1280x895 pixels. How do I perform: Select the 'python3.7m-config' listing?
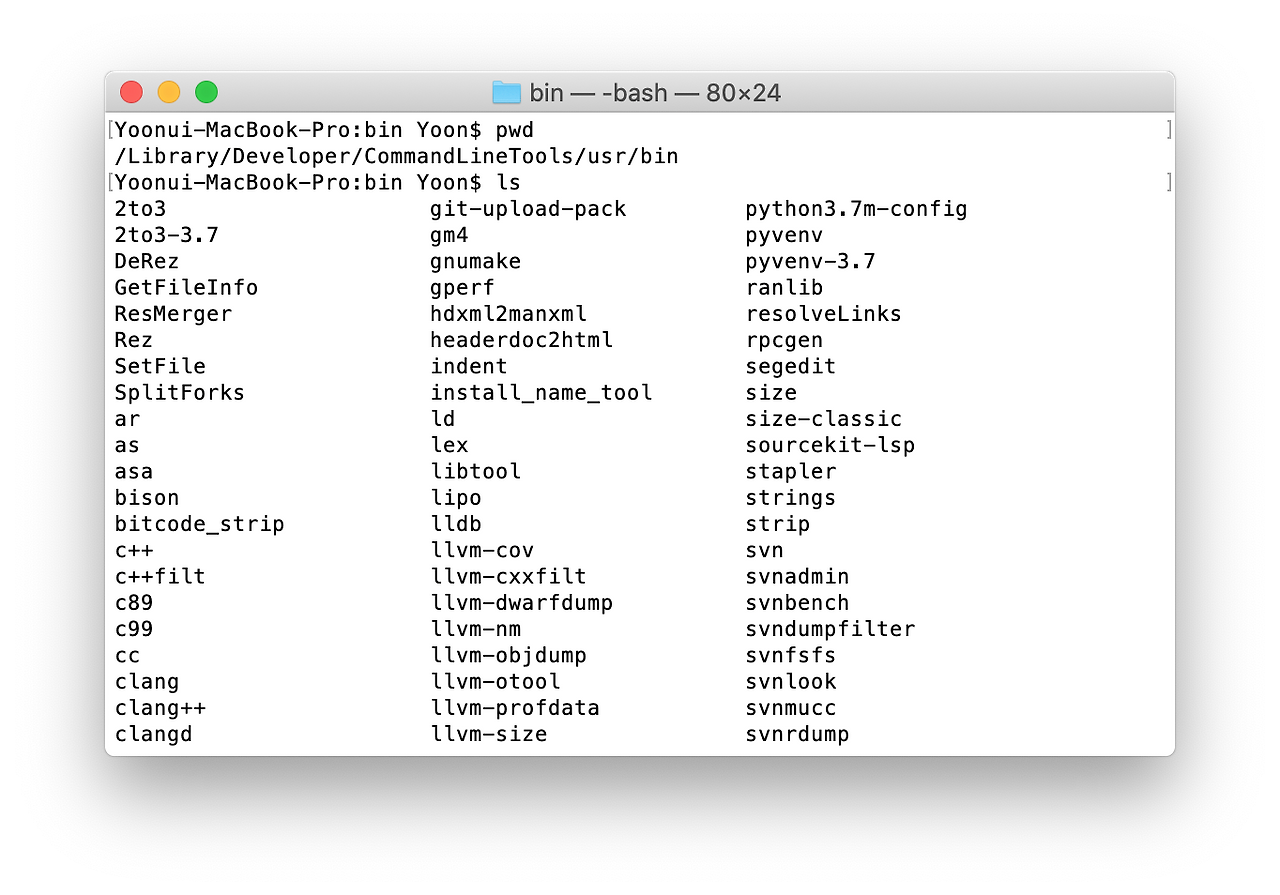tap(857, 209)
